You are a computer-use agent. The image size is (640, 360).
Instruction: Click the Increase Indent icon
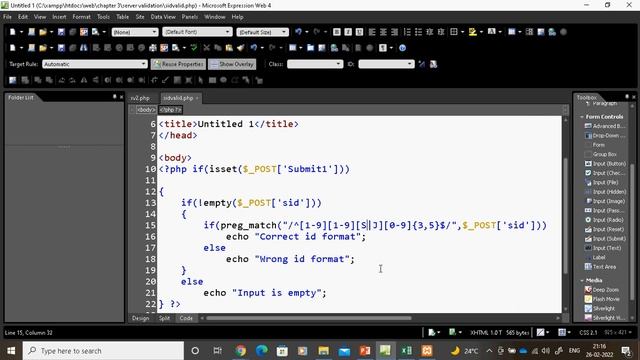pyautogui.click(x=441, y=32)
